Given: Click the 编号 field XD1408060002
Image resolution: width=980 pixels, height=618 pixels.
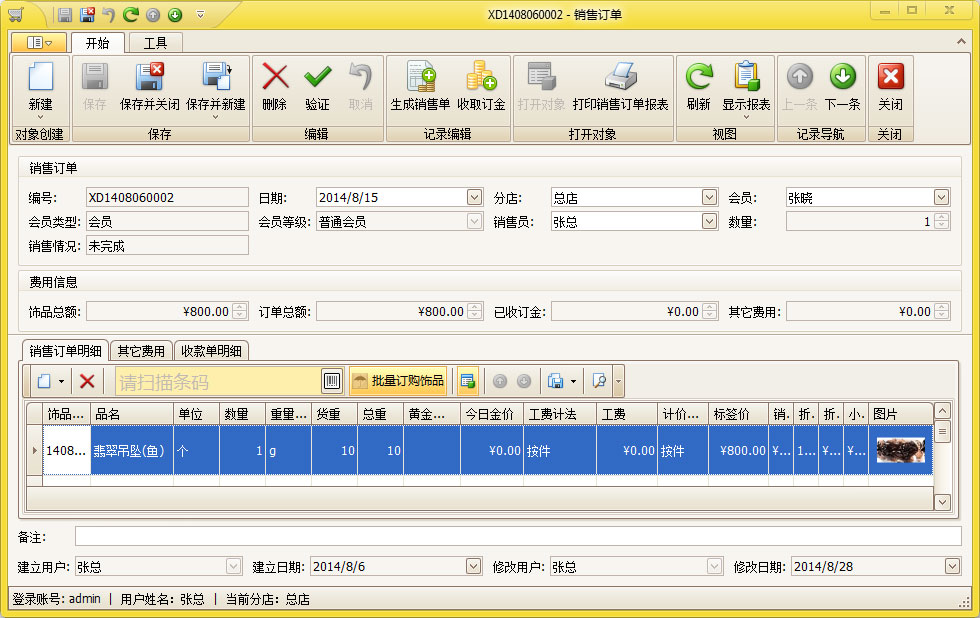Looking at the screenshot, I should click(167, 197).
